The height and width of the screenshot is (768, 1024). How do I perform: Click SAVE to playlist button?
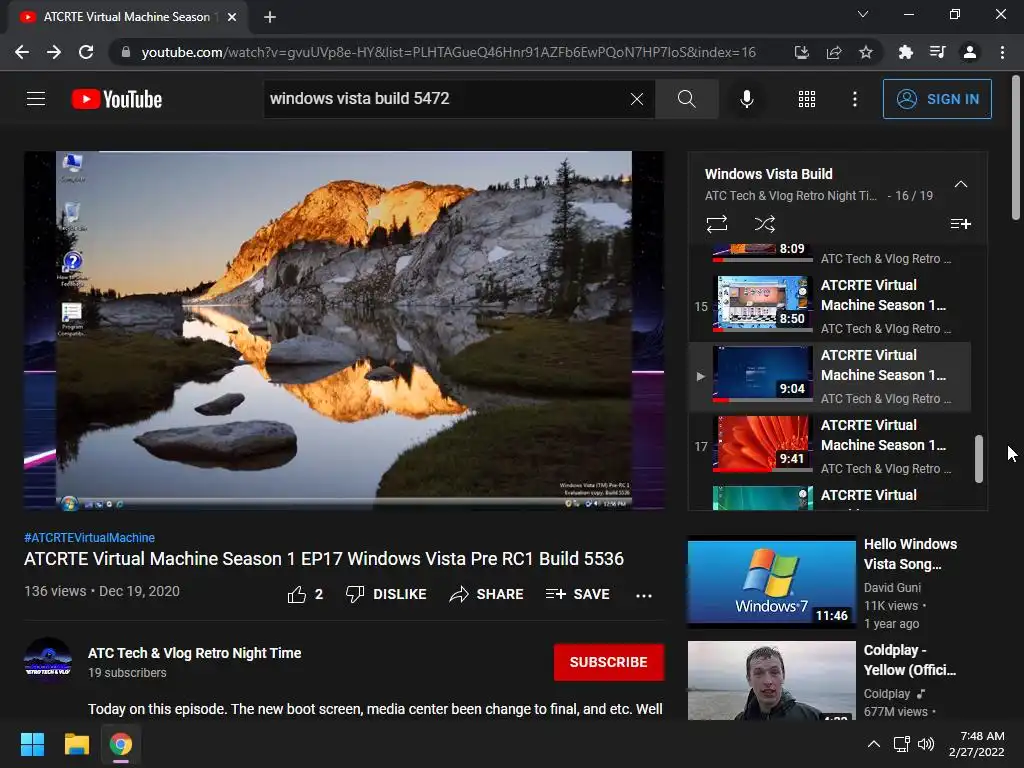(x=578, y=594)
